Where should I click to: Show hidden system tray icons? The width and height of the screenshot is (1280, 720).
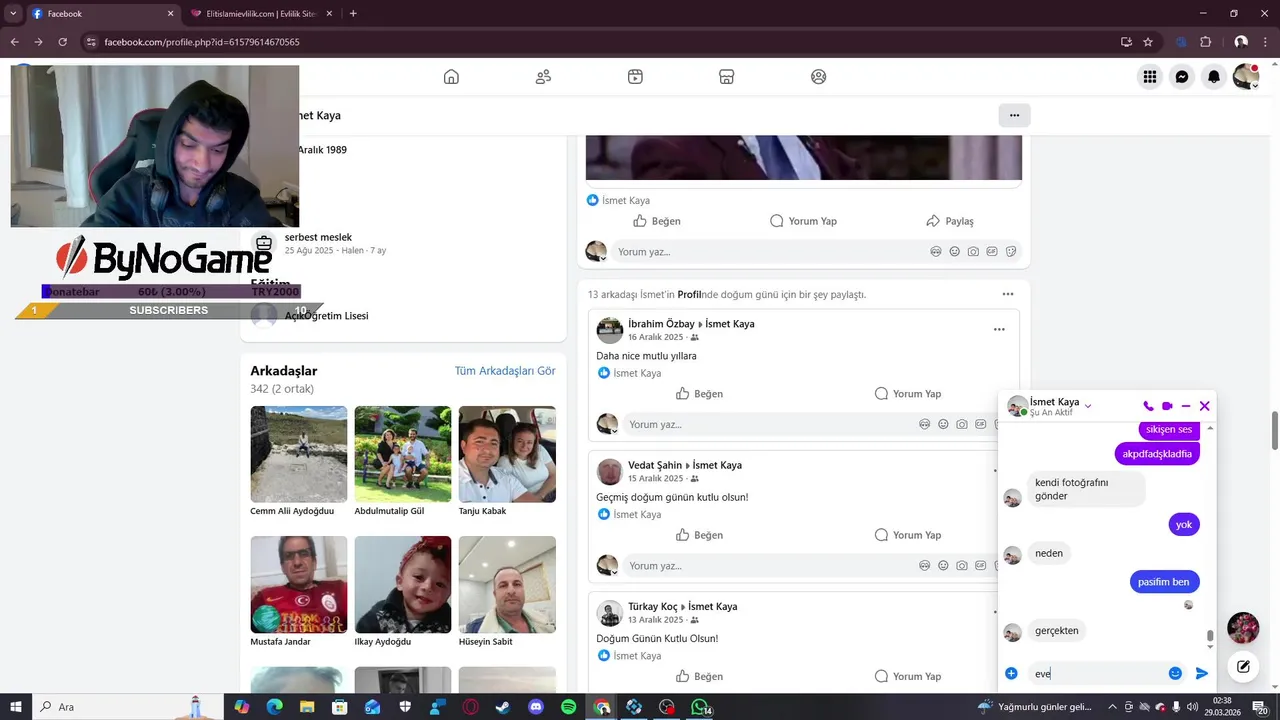[1113, 707]
